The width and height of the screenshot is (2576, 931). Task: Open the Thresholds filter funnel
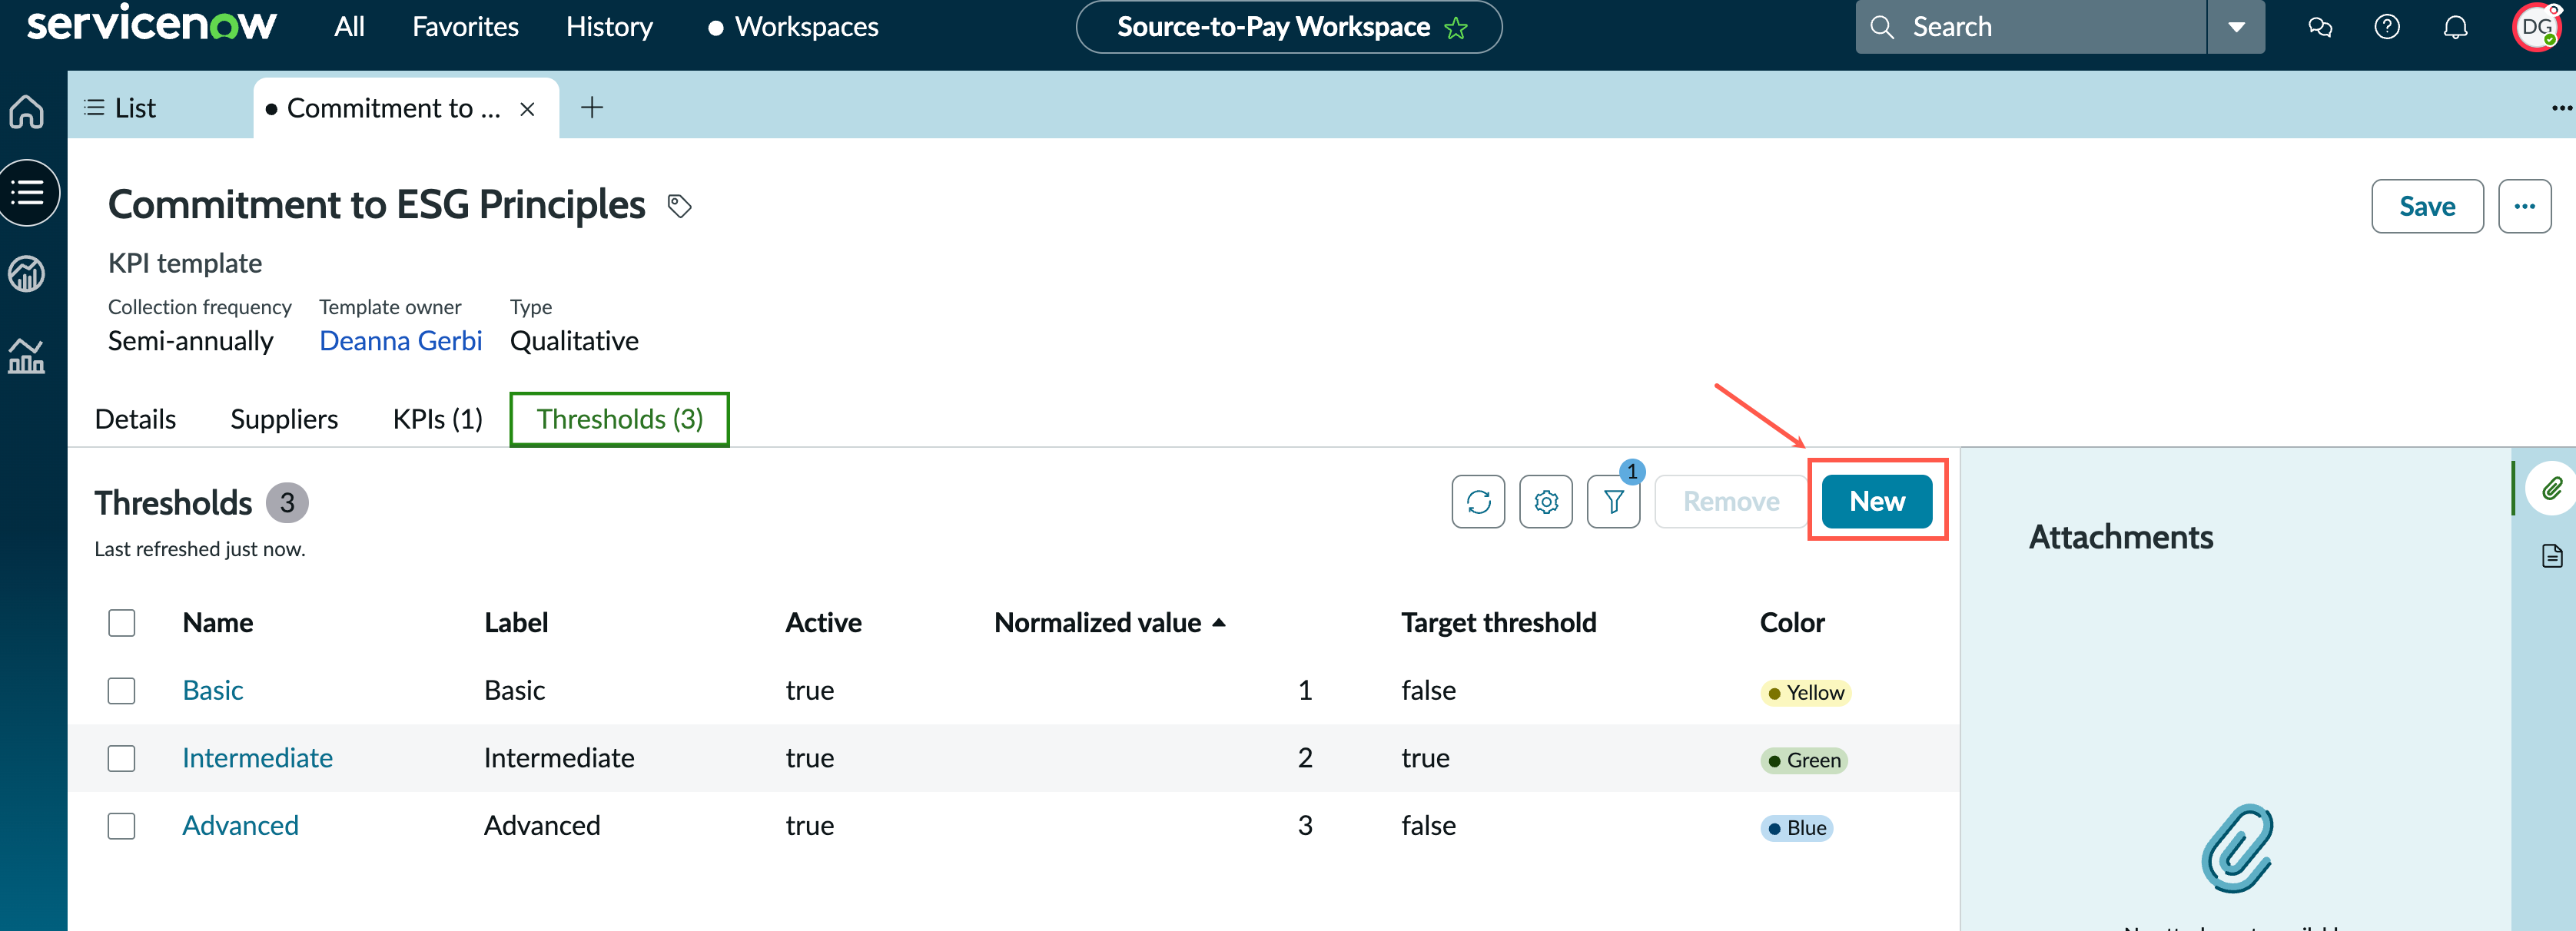pyautogui.click(x=1614, y=501)
